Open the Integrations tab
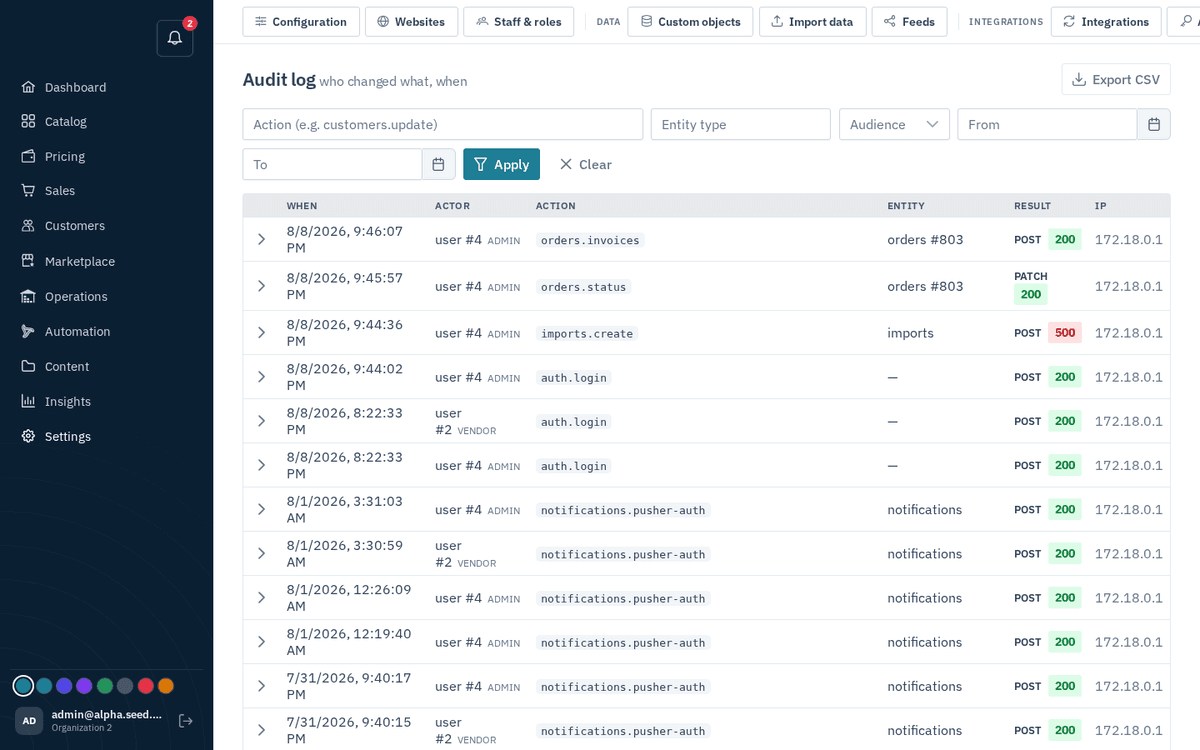Image resolution: width=1200 pixels, height=750 pixels. coord(1106,21)
